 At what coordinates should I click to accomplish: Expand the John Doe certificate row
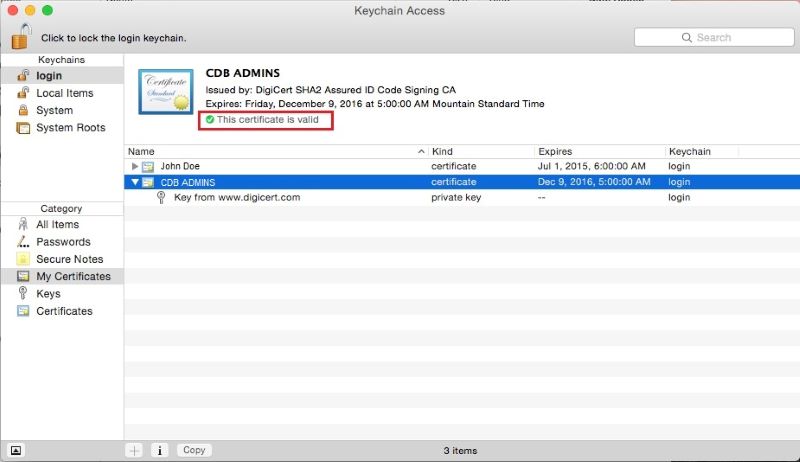(x=135, y=165)
